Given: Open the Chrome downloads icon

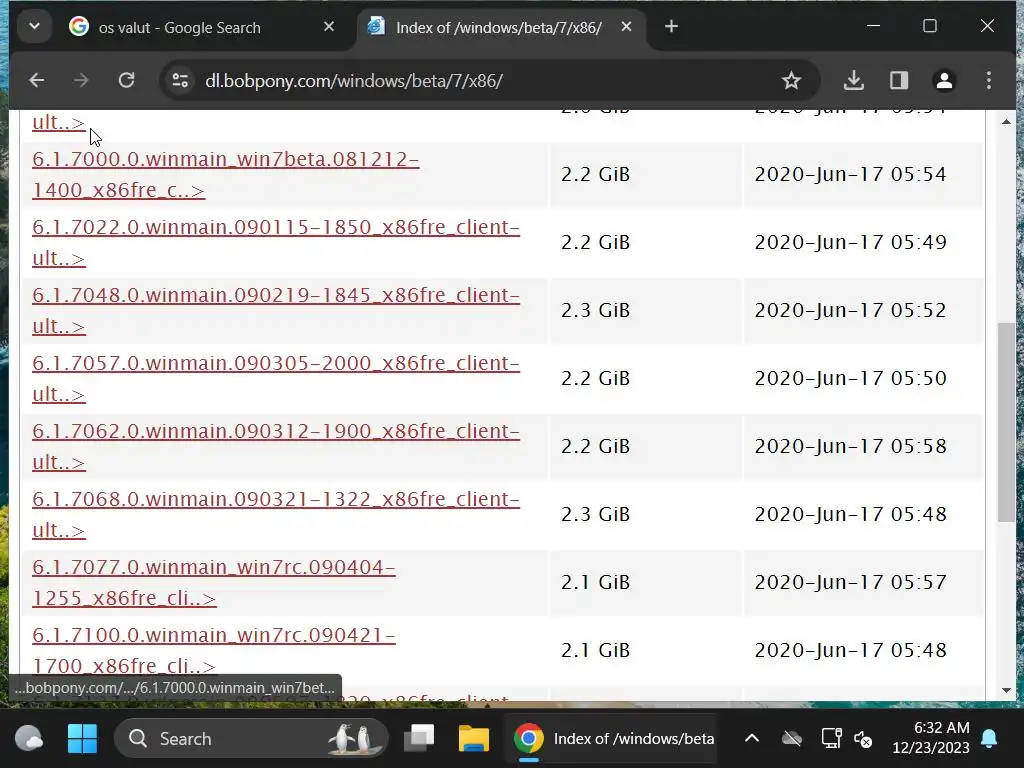Looking at the screenshot, I should (854, 80).
